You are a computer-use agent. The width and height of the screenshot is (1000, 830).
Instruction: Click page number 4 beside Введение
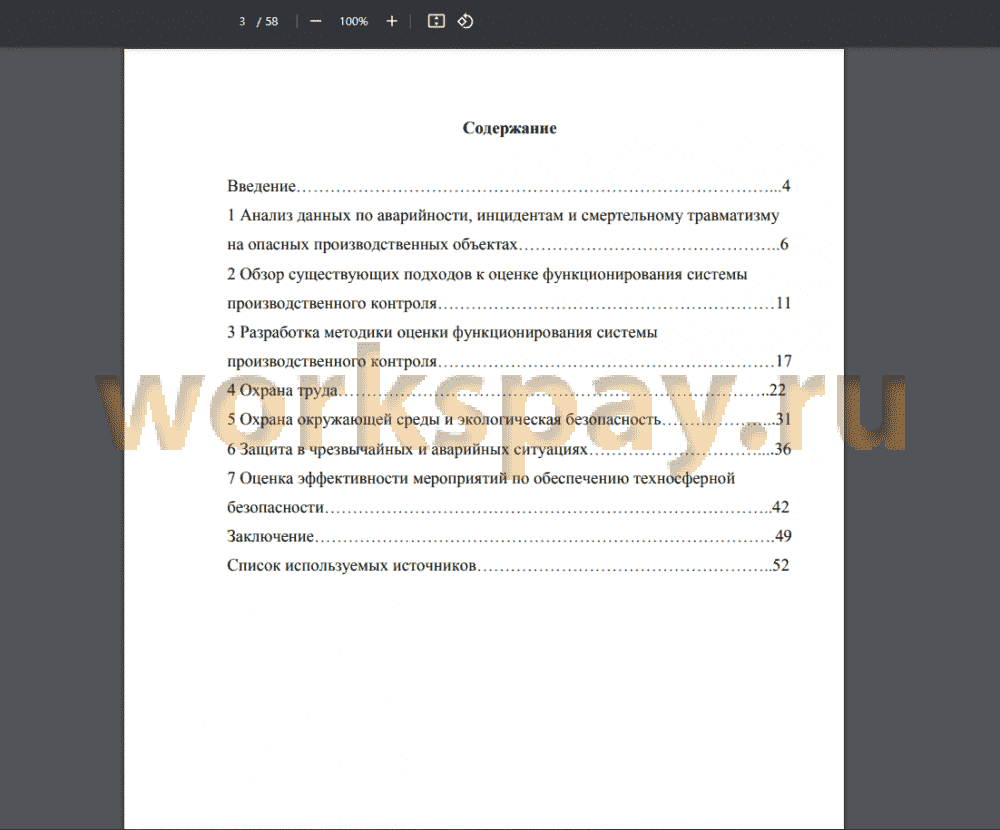coord(786,186)
